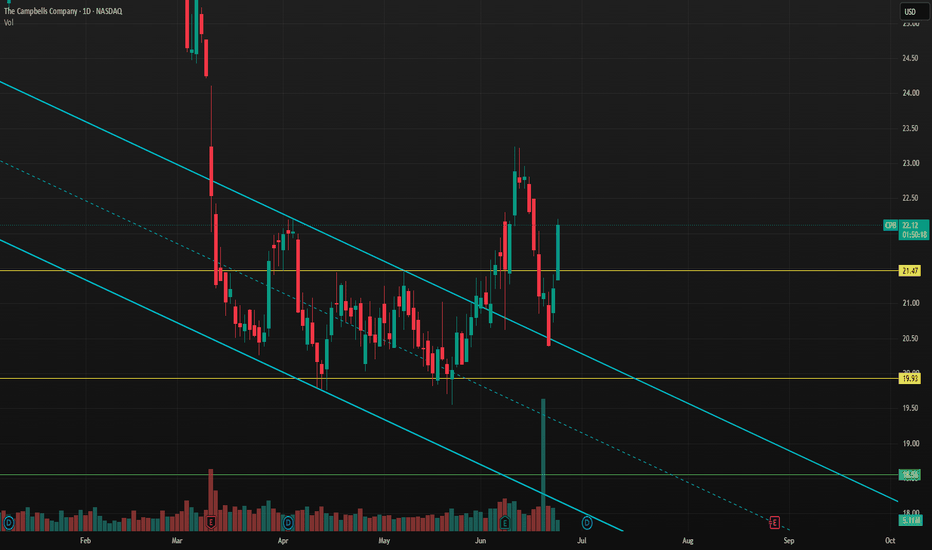Screen dimensions: 932x550
Task: Click the CPB ticker tag on price axis
Action: tap(890, 225)
